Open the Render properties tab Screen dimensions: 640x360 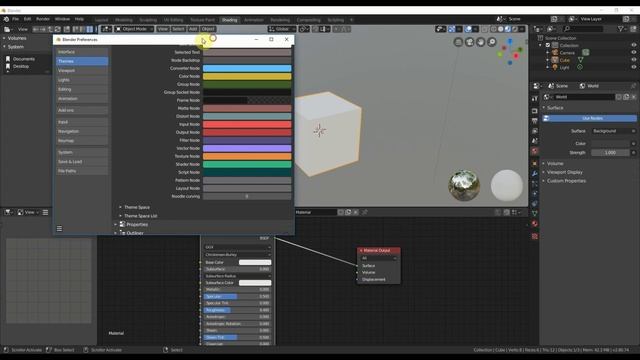pos(535,111)
